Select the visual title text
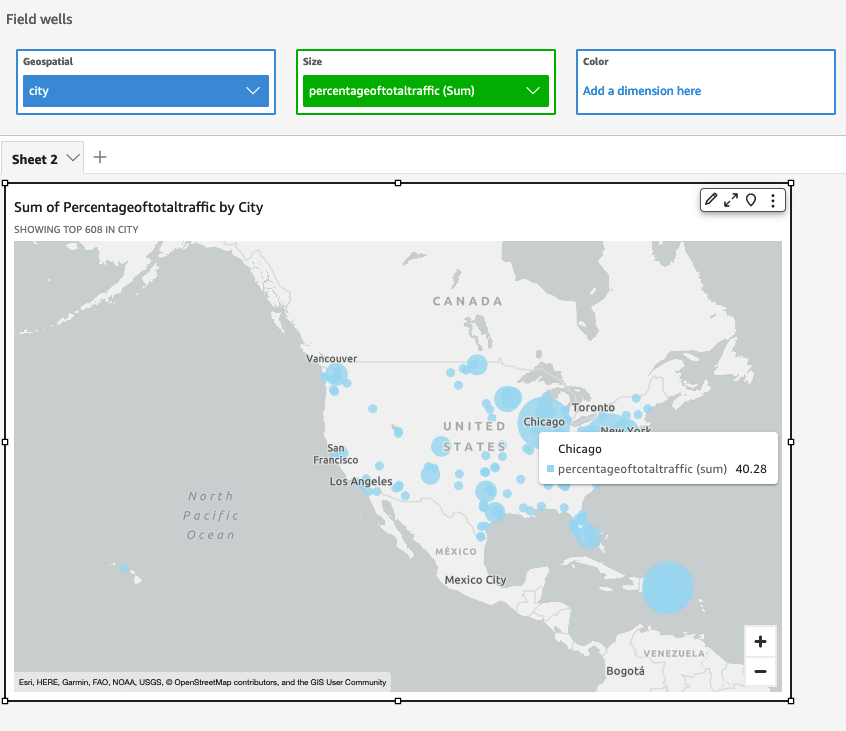846x731 pixels. [136, 207]
